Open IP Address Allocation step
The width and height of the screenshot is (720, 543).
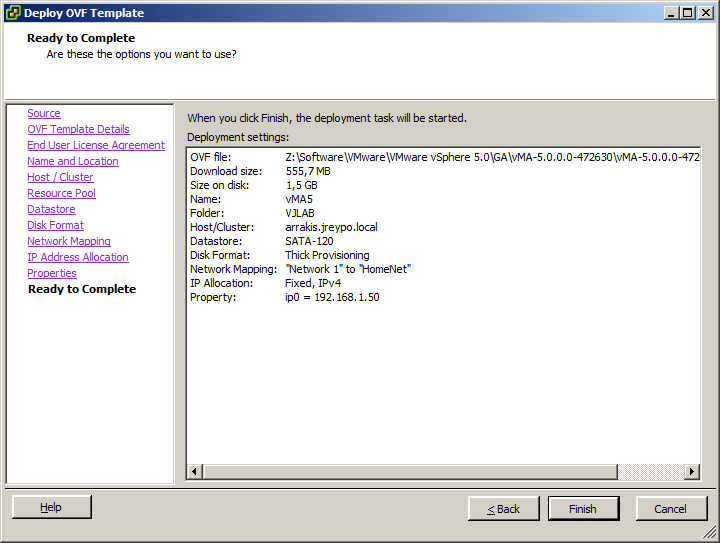(78, 257)
